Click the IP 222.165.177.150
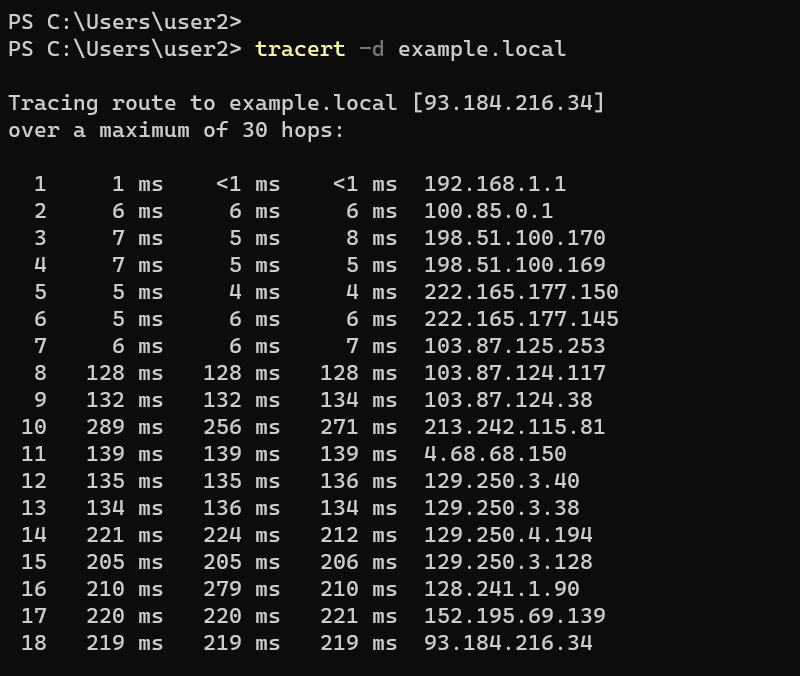Screen dimensions: 800x676 coord(521,292)
